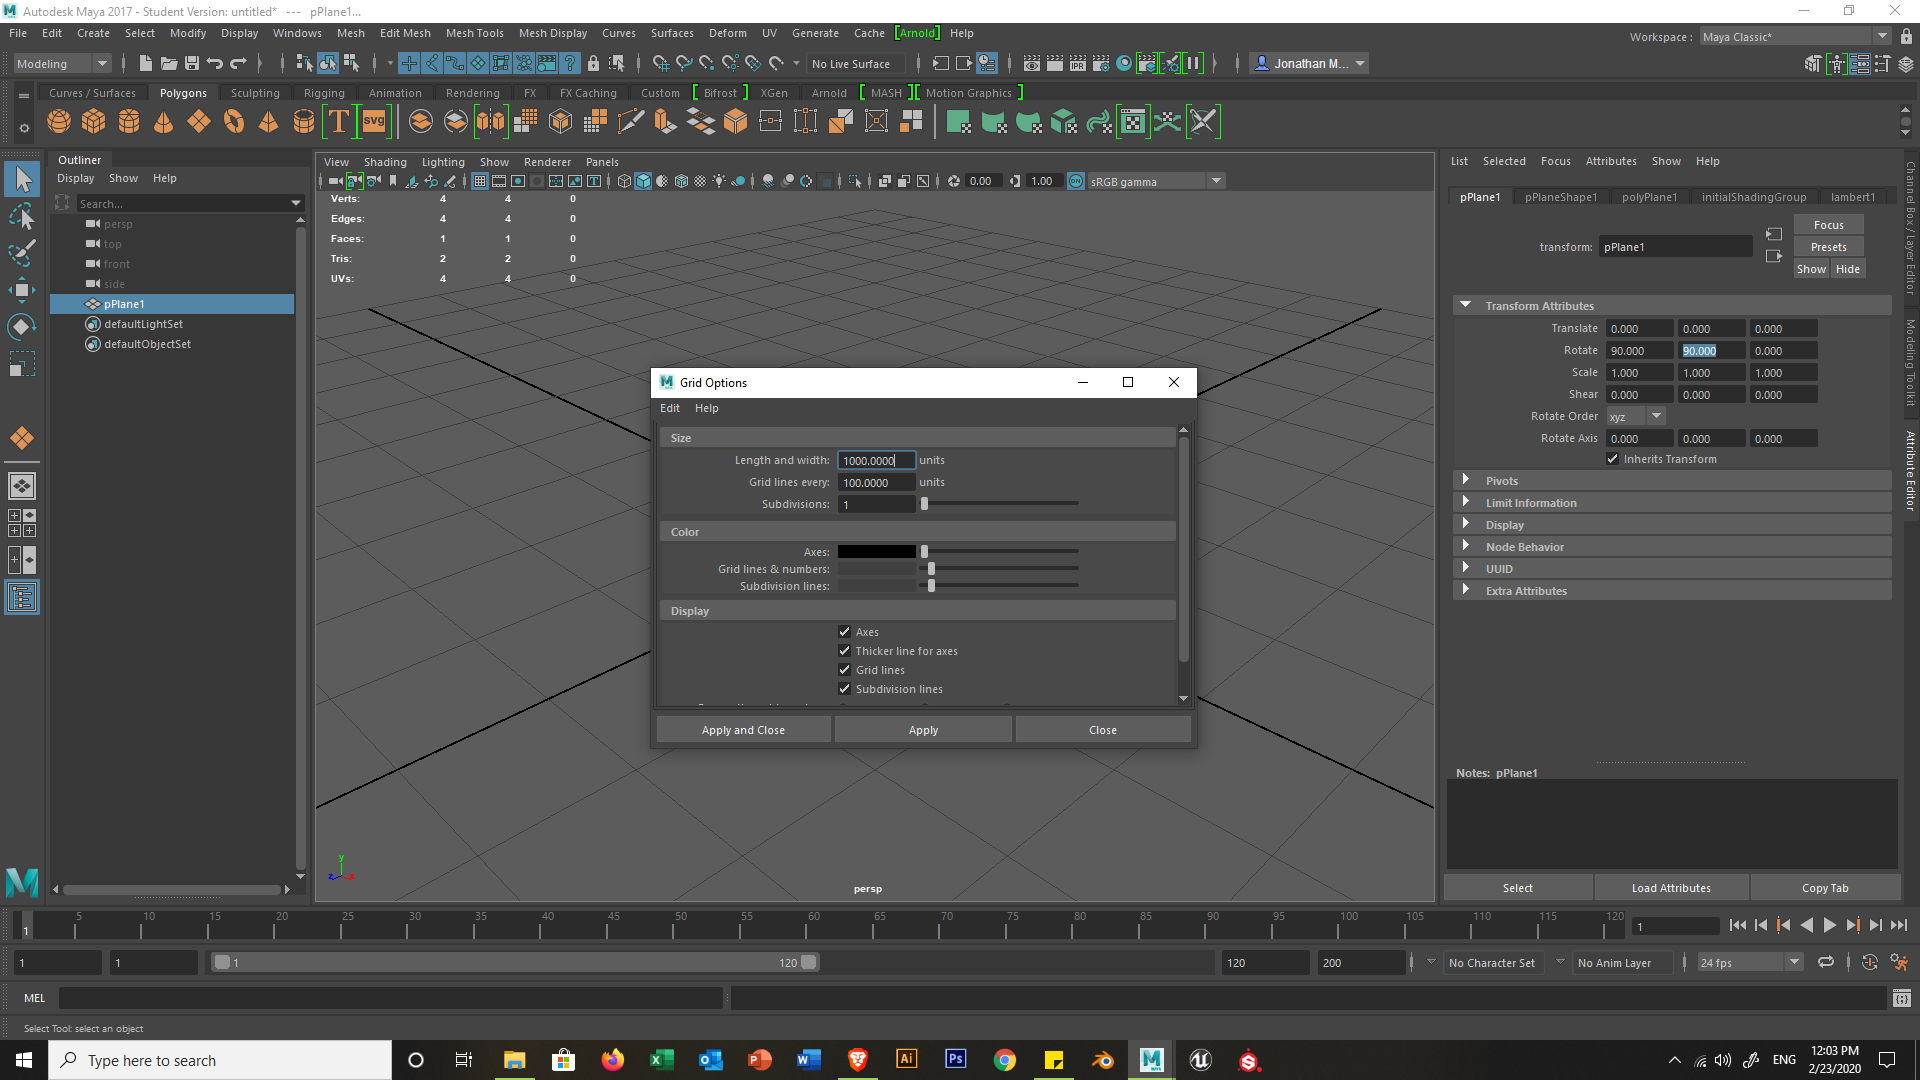The width and height of the screenshot is (1920, 1080).
Task: Click Apply and Close button
Action: click(743, 730)
